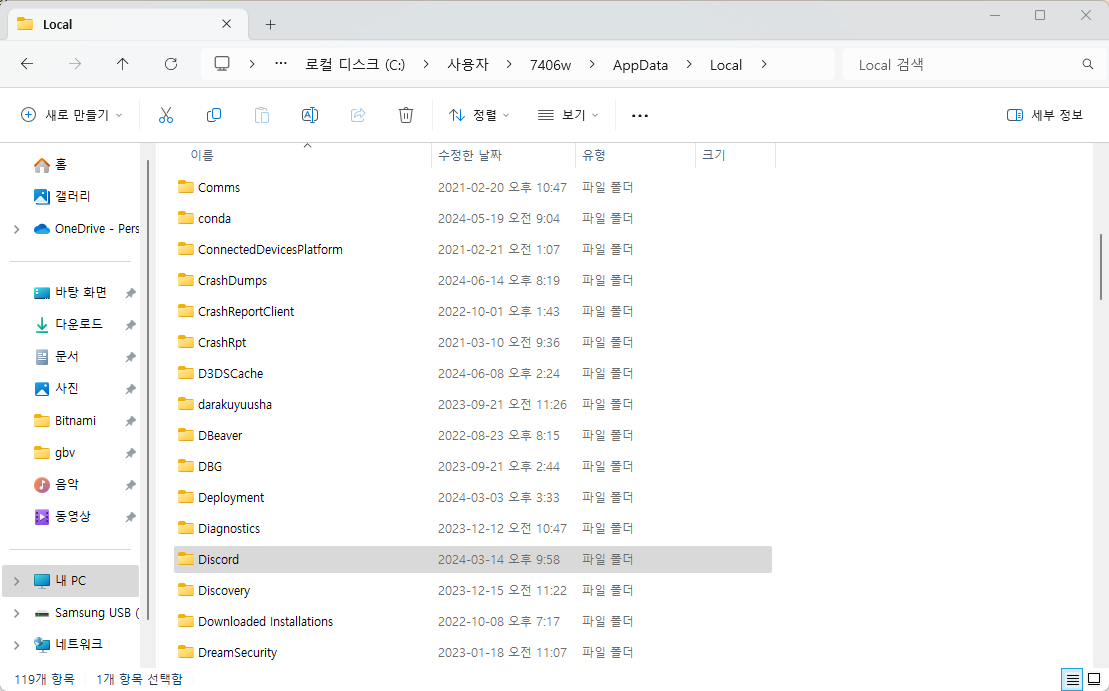Open the 정렬 sort dropdown
This screenshot has width=1109, height=691.
click(479, 115)
